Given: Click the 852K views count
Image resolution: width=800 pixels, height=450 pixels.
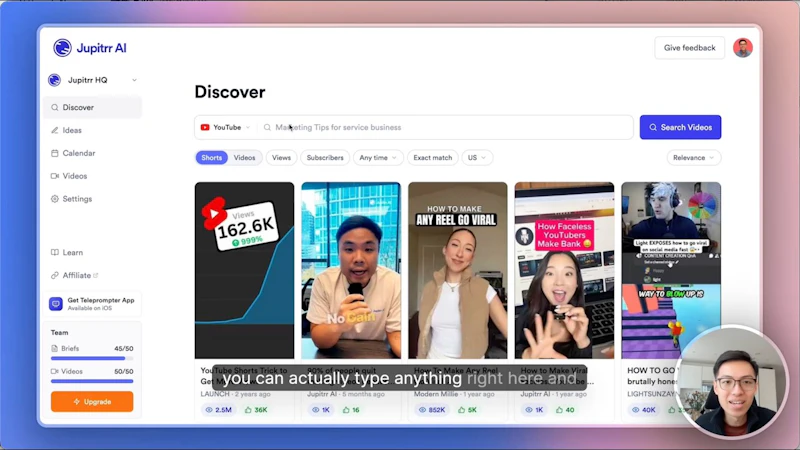Looking at the screenshot, I should (433, 410).
